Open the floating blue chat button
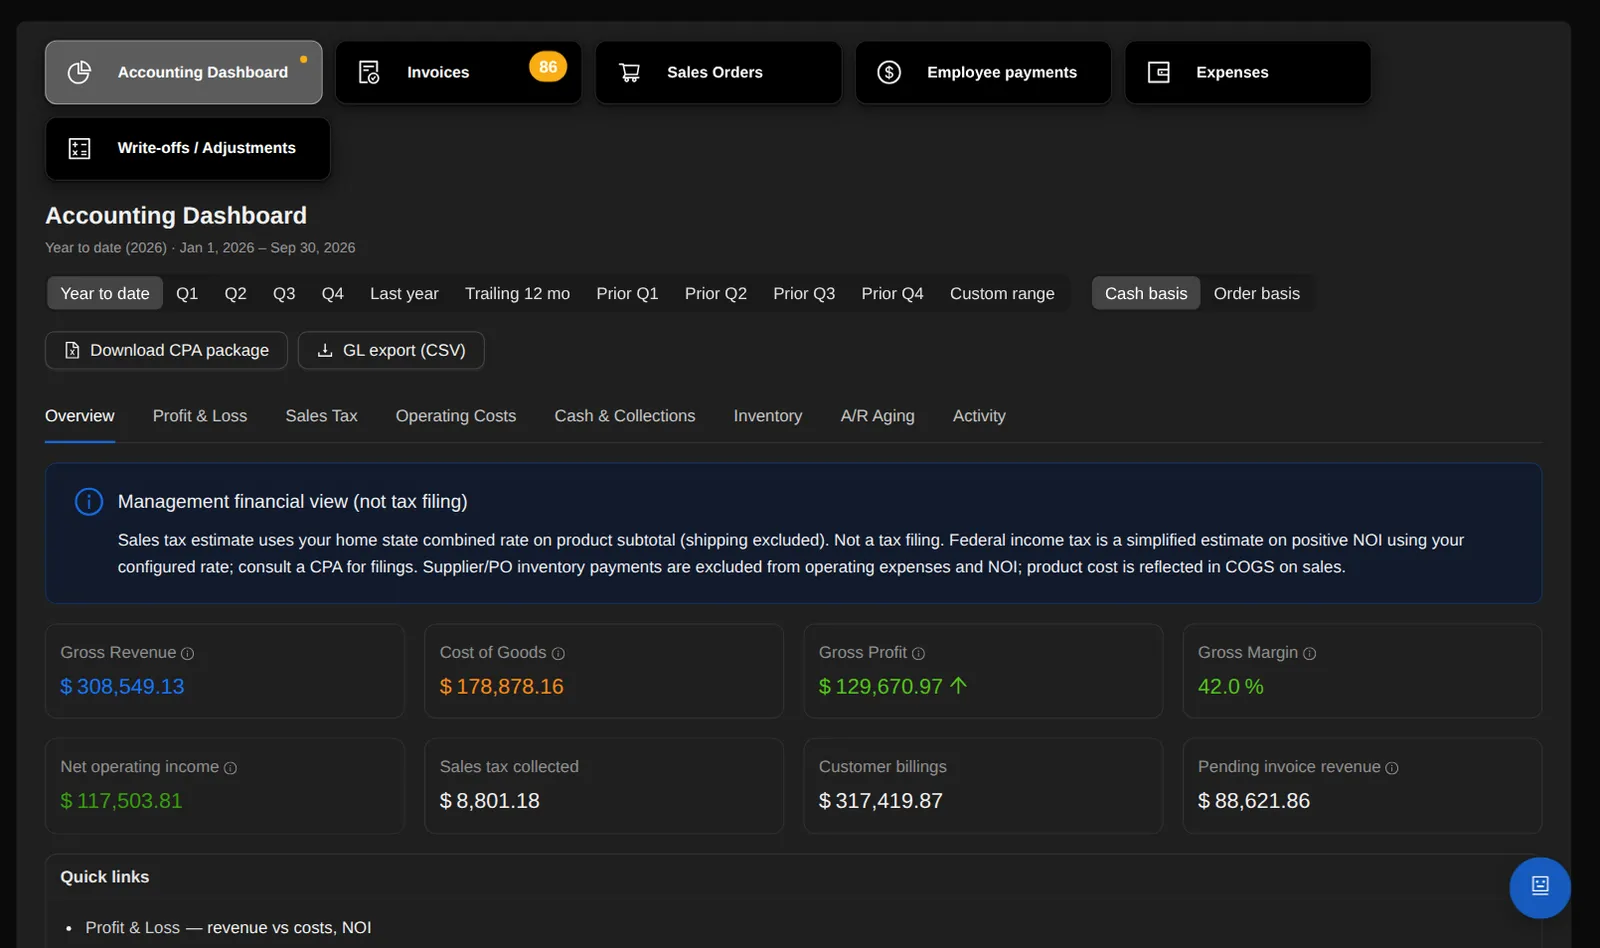Screen dimensions: 1600x948 coord(1540,887)
